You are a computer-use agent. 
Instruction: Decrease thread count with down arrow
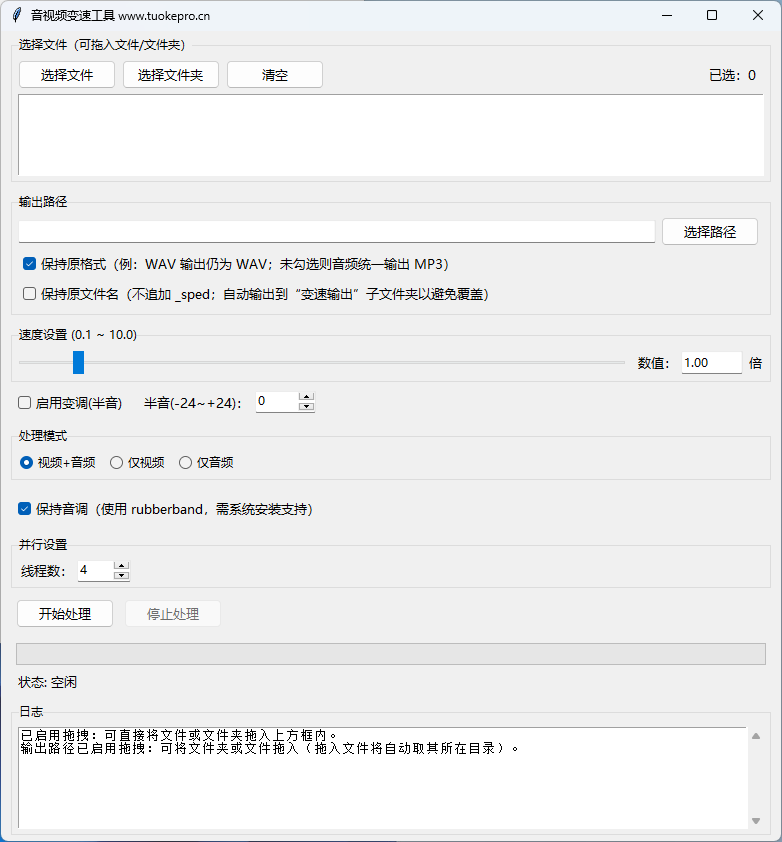click(122, 576)
